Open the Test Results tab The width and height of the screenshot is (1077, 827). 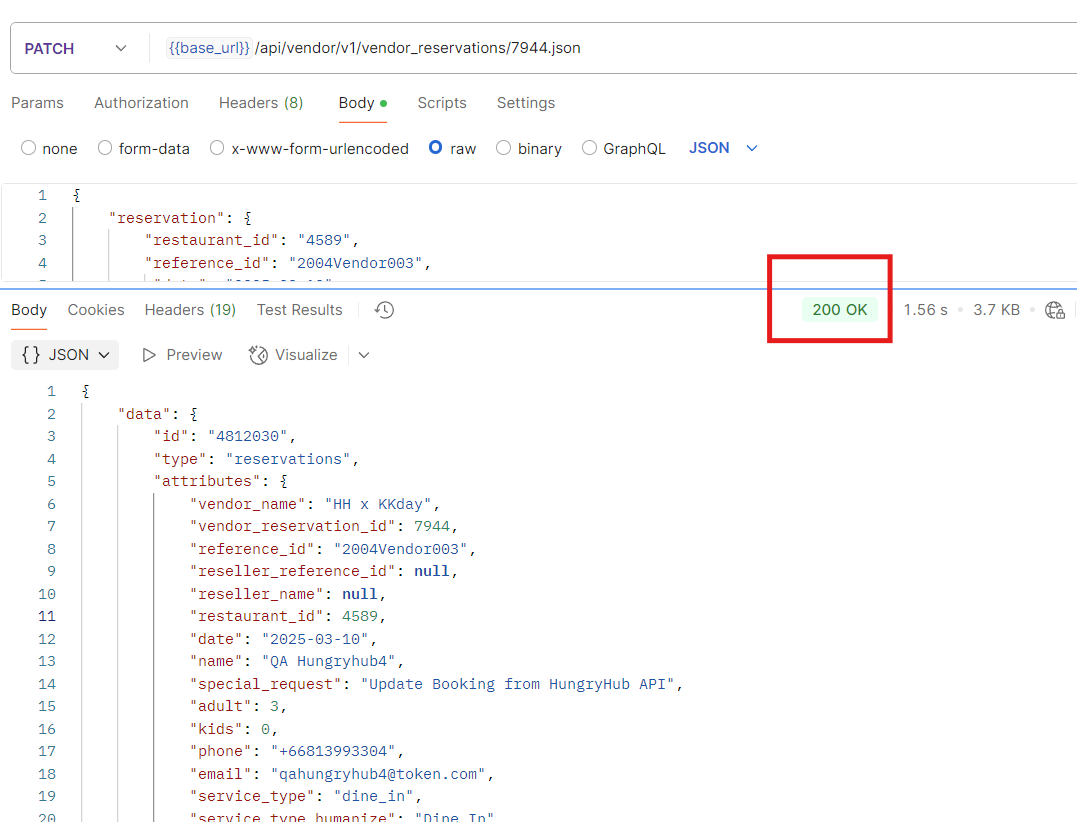299,310
